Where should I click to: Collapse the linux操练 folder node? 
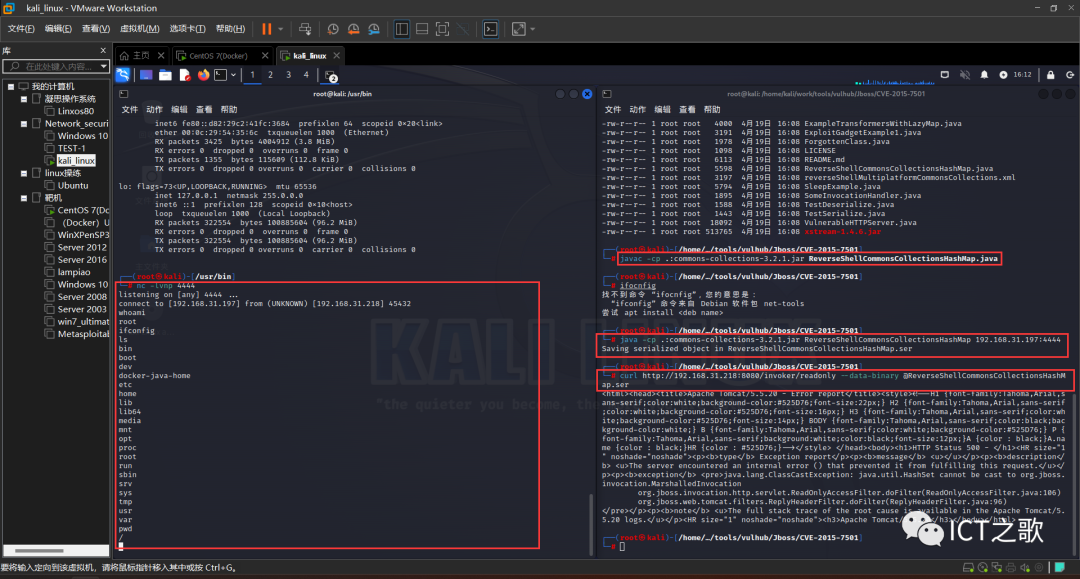(24, 173)
